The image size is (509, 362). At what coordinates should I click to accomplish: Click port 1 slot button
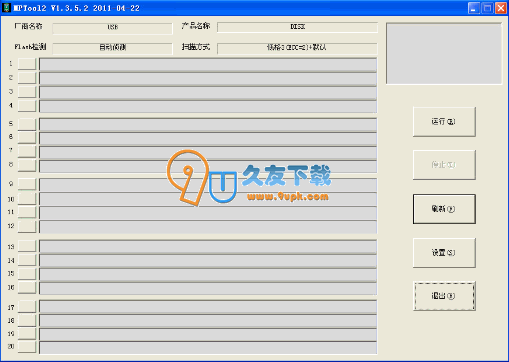27,64
